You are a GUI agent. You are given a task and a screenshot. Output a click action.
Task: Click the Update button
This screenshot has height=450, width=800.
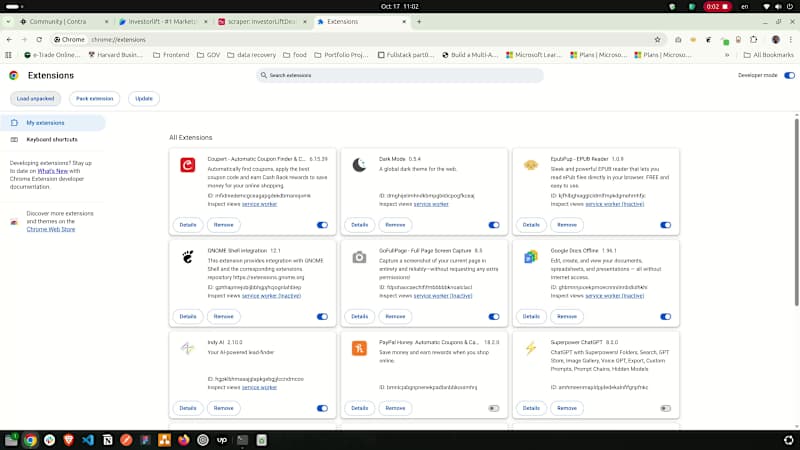144,98
